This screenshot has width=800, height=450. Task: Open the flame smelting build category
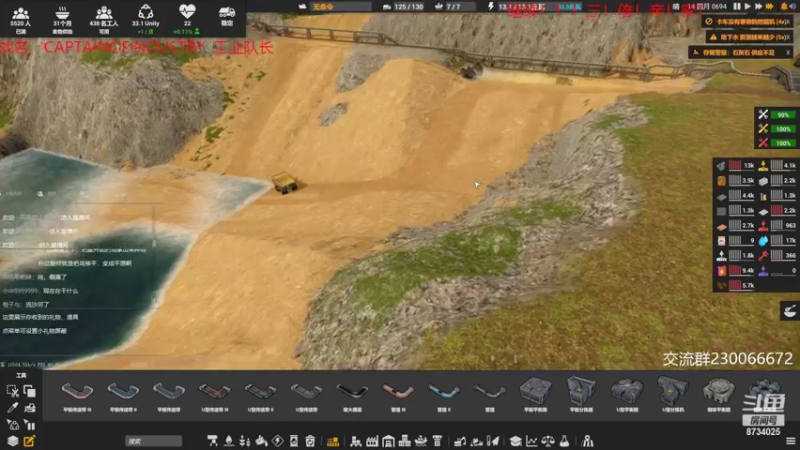tap(261, 441)
